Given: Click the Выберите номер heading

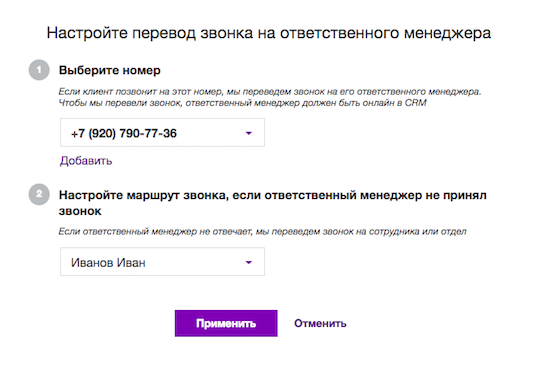Looking at the screenshot, I should [110, 70].
